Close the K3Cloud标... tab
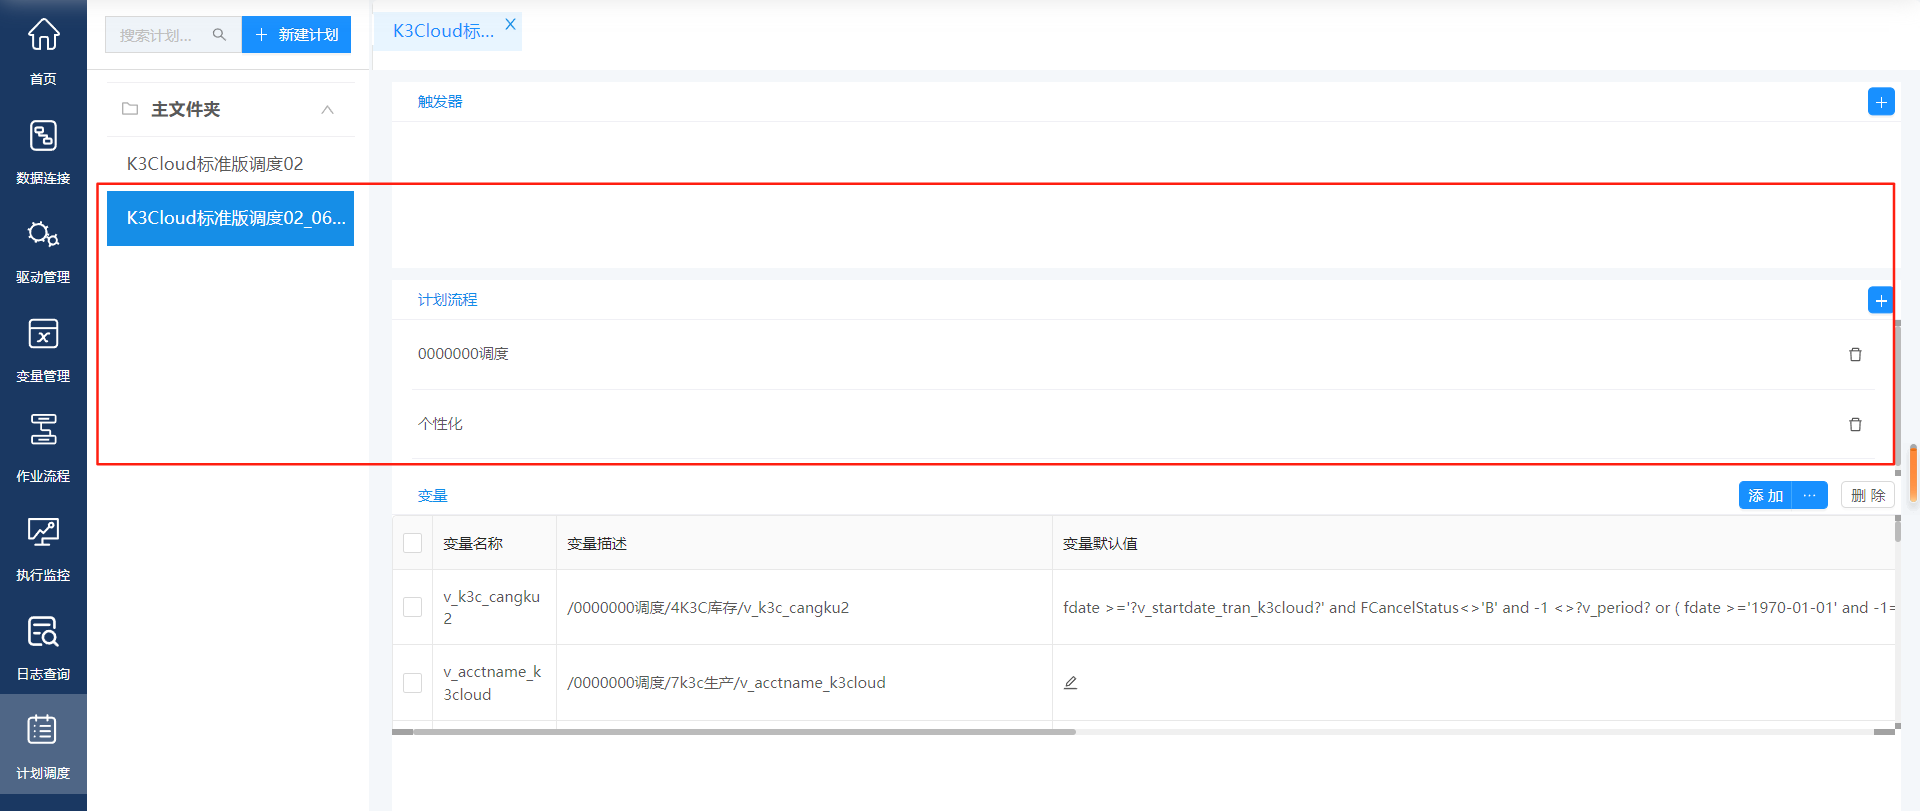 [x=510, y=24]
